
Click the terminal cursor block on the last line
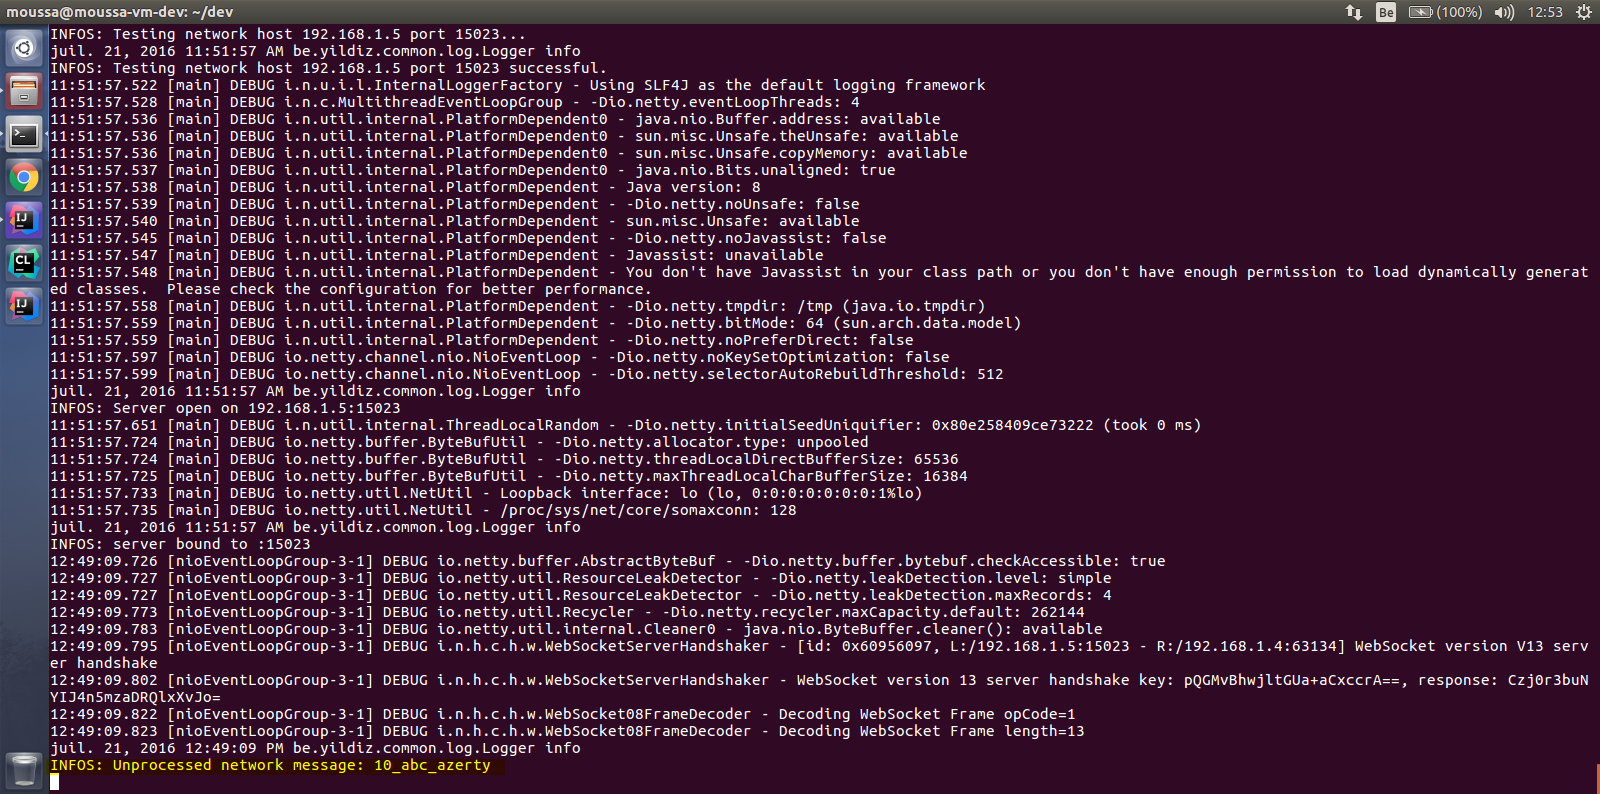[54, 782]
